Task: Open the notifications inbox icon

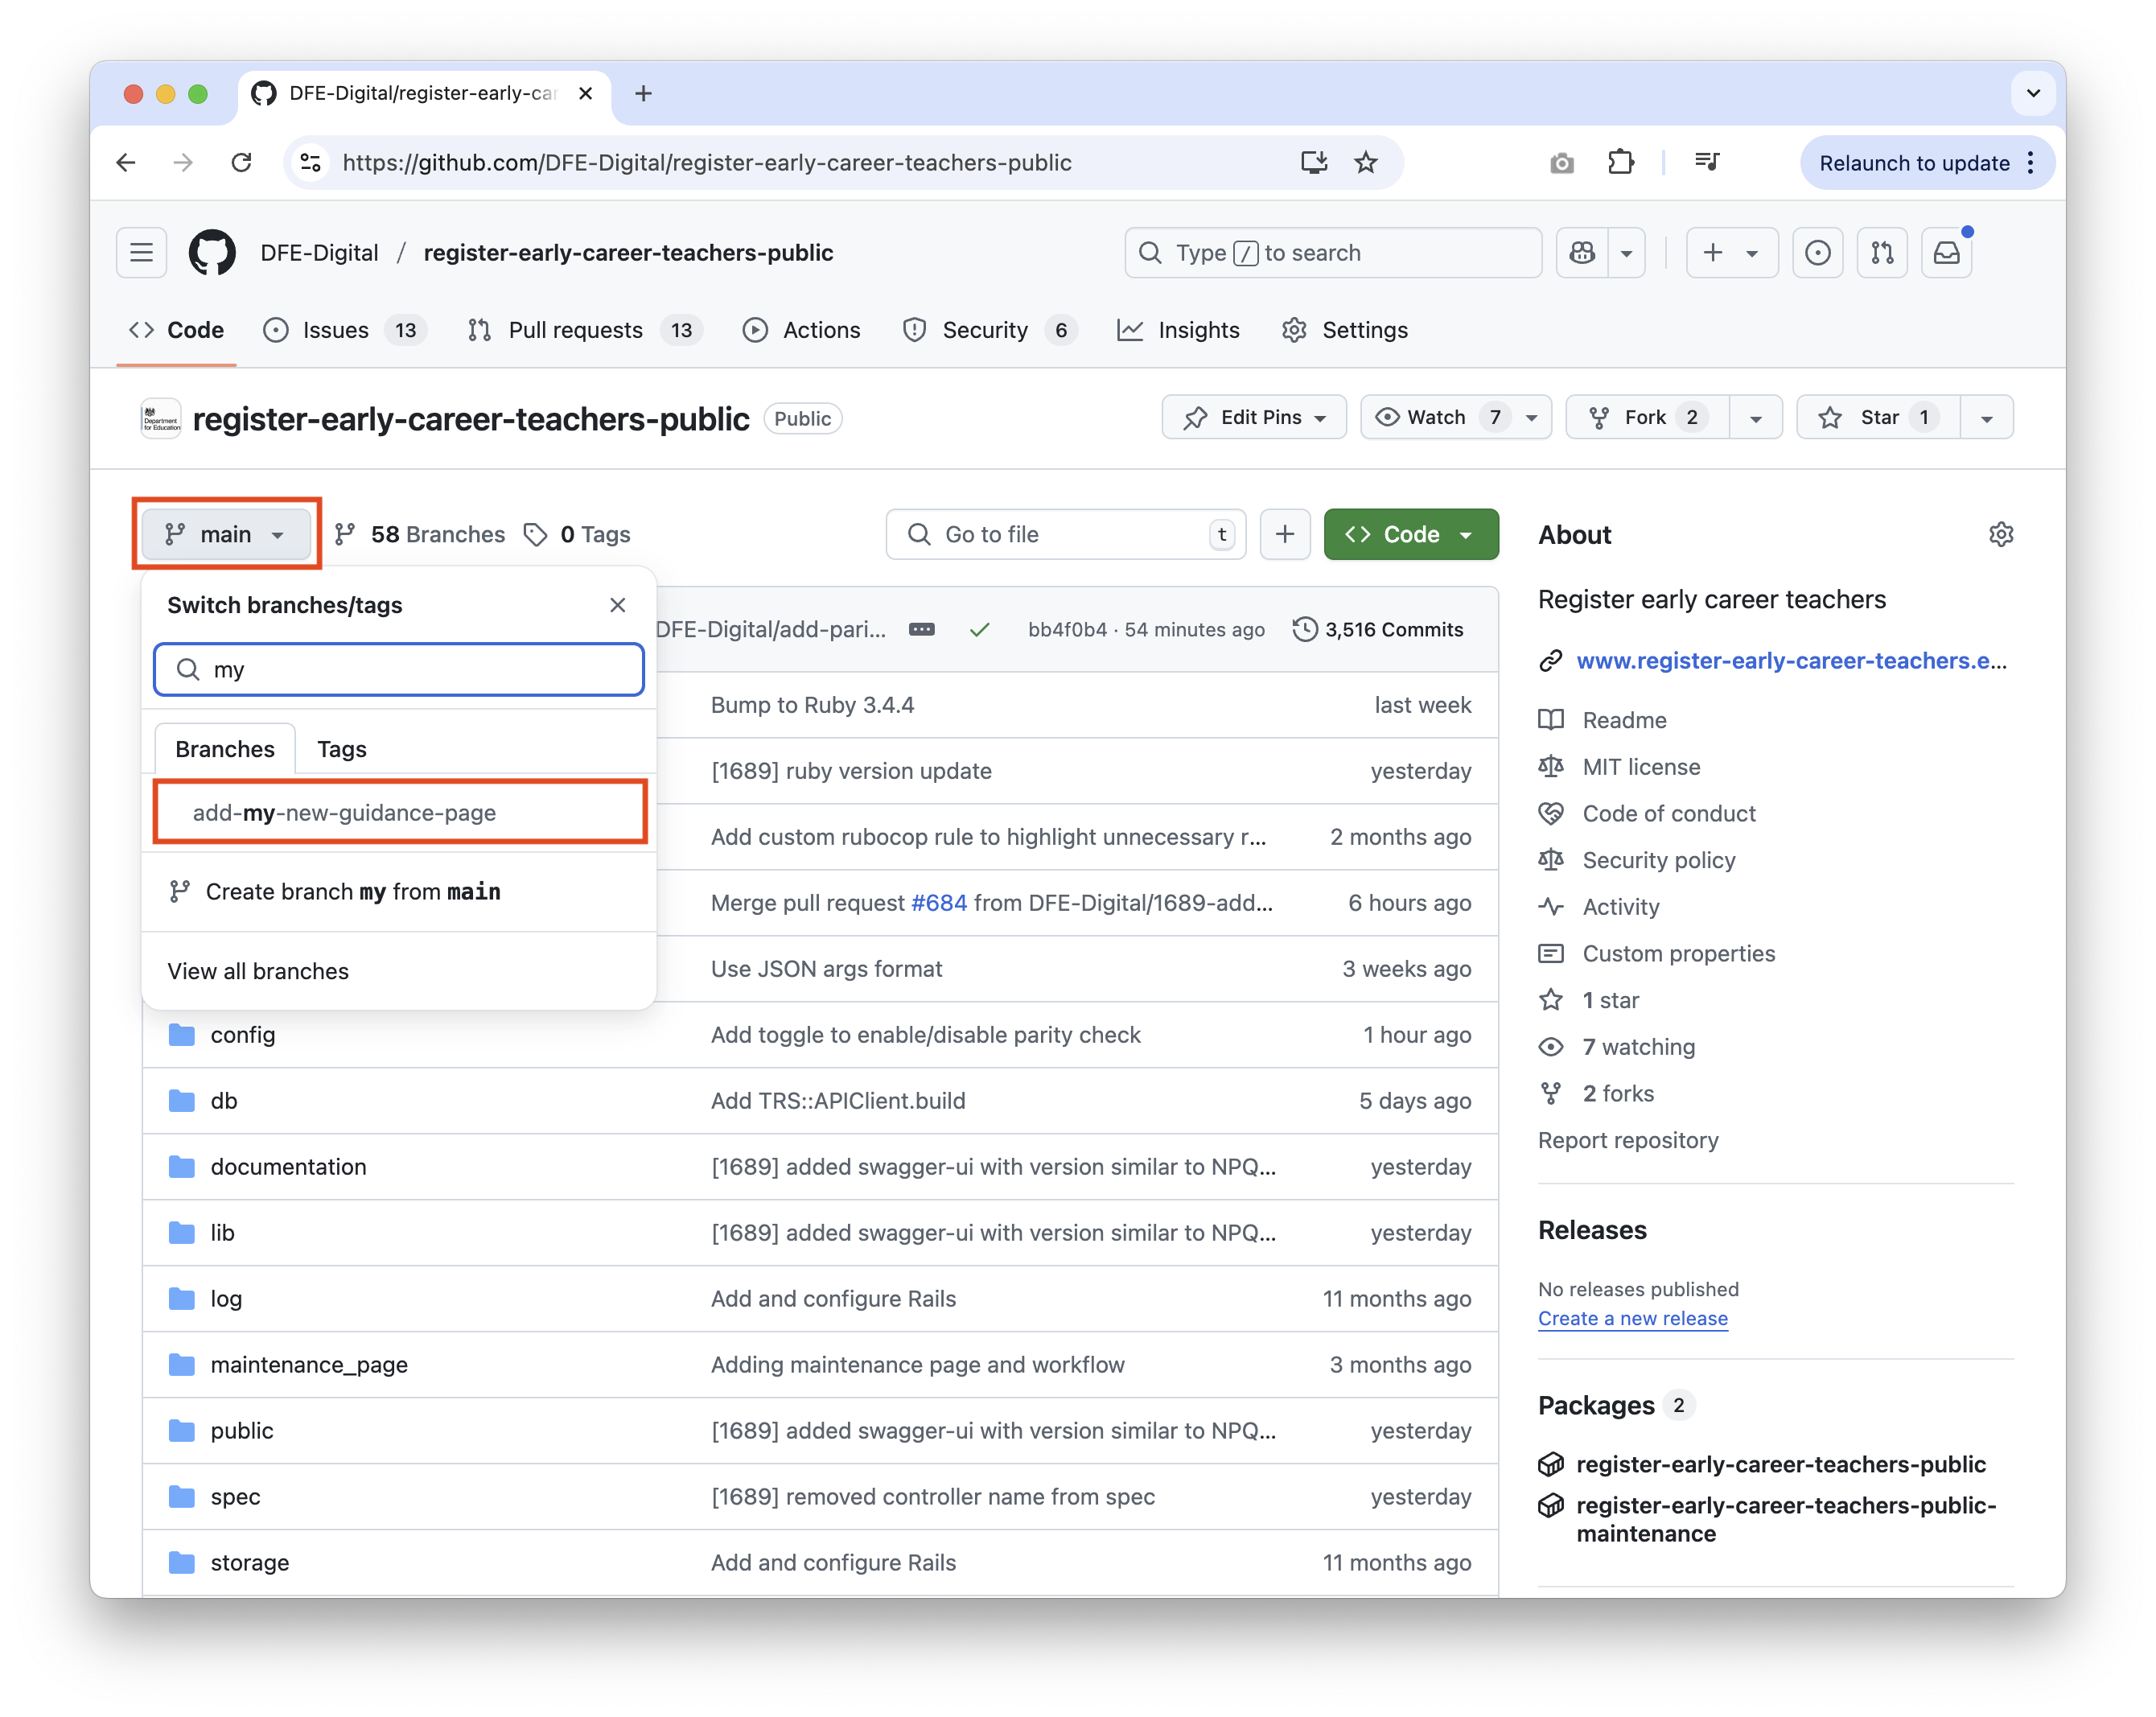Action: click(1946, 252)
